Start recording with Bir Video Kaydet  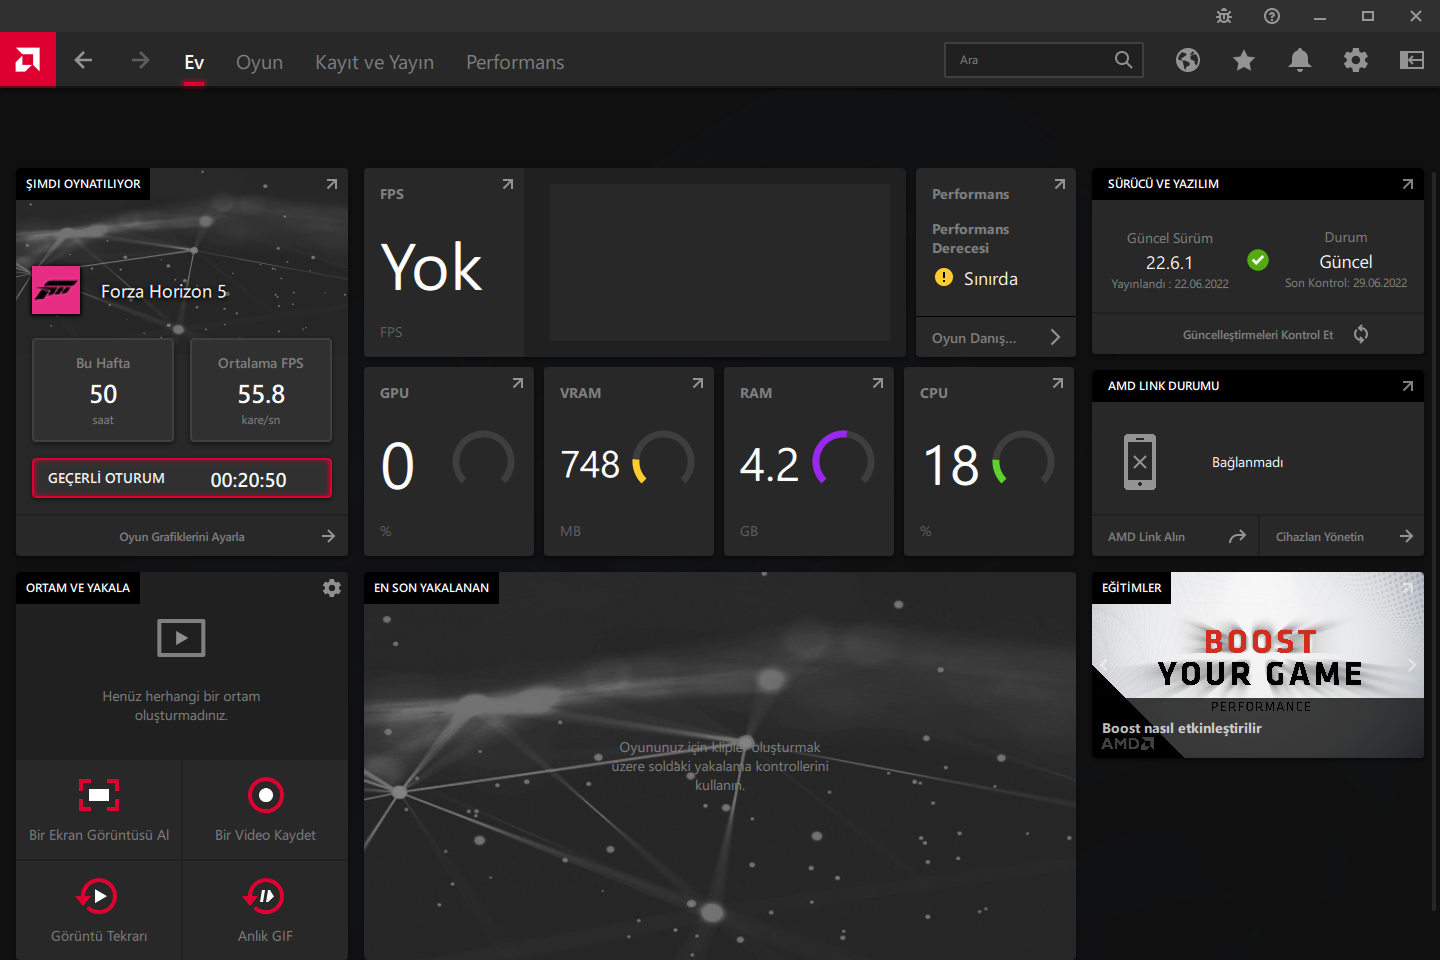click(265, 810)
